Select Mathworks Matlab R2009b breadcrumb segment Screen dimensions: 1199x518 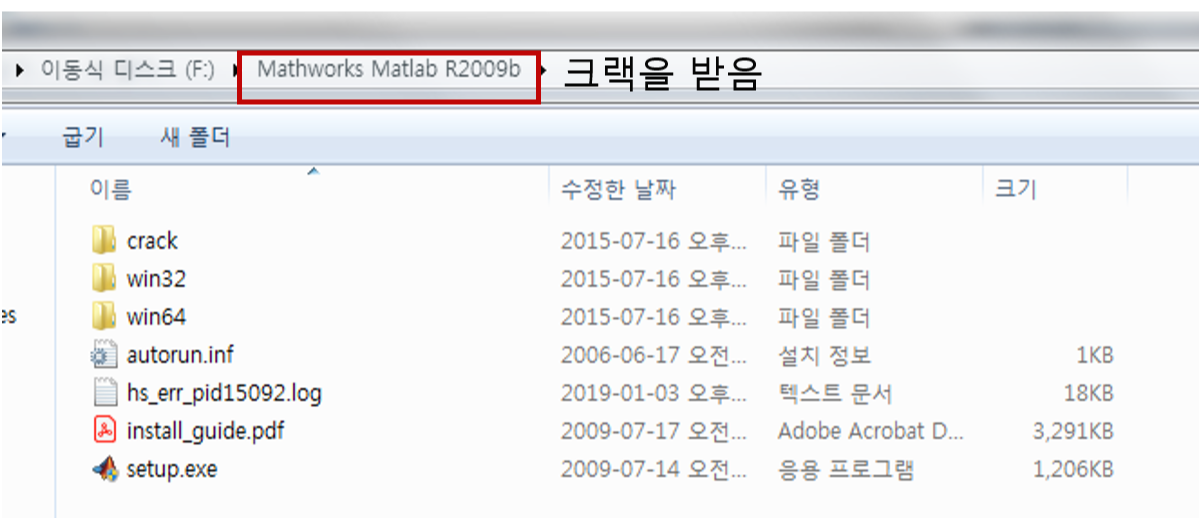(389, 70)
